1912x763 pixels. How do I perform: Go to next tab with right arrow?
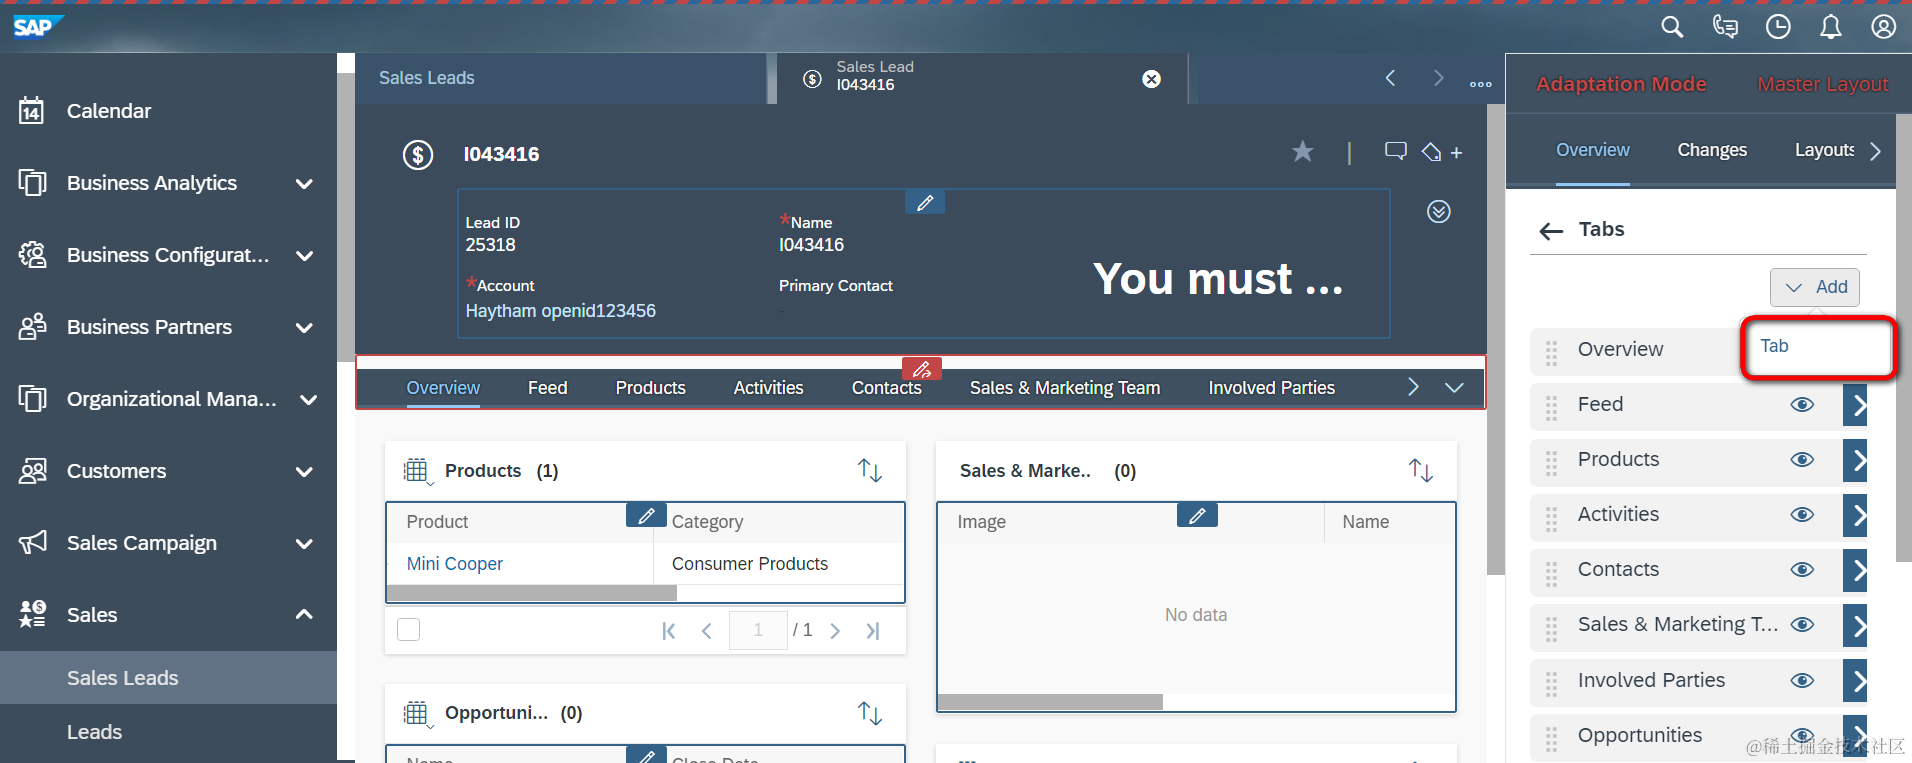(1438, 78)
